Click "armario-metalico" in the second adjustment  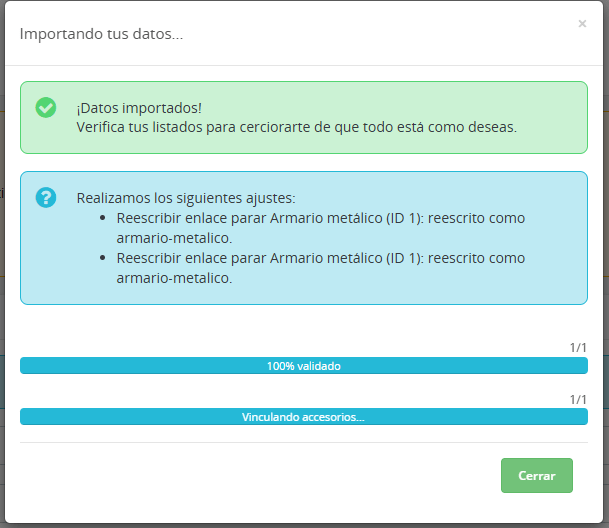tap(174, 278)
